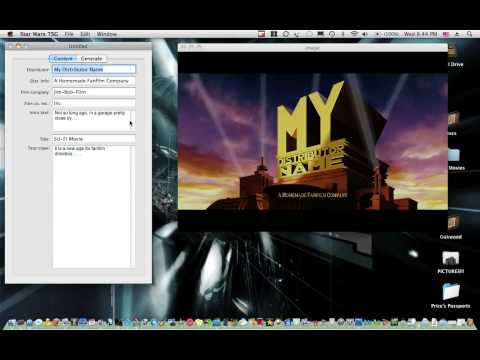Open the Time Machine clock icon

[x=332, y=34]
